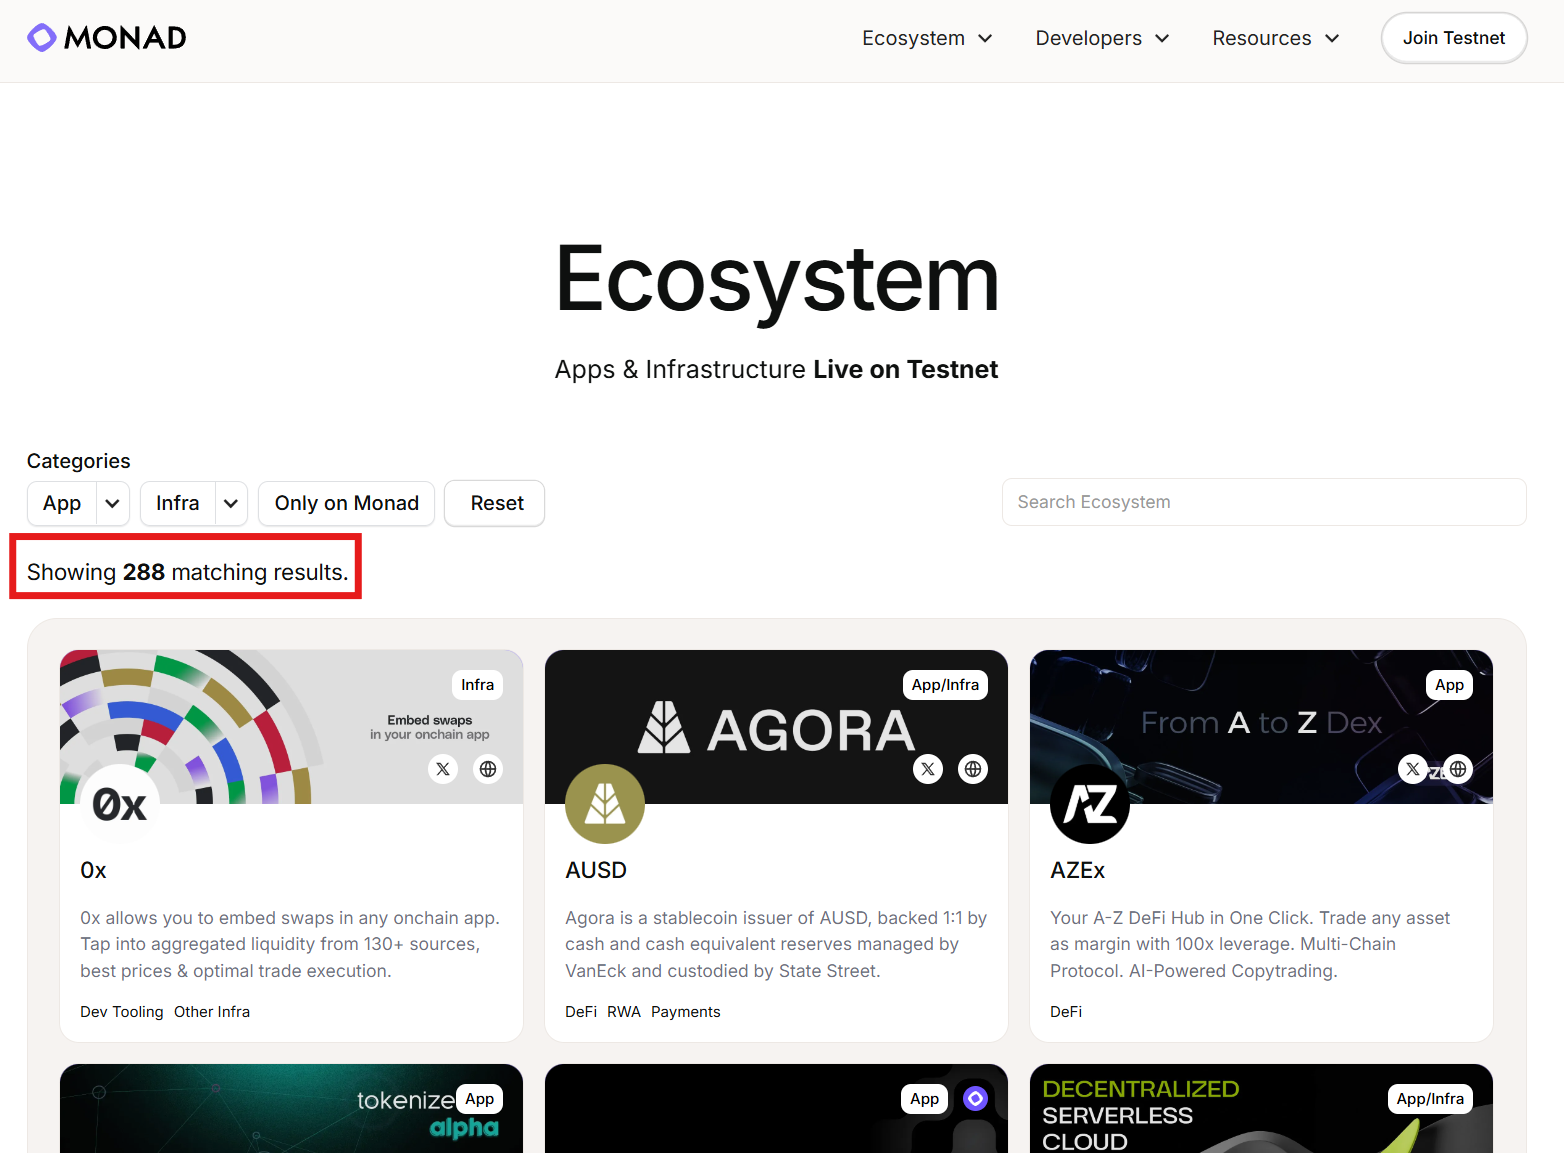Filter by the Infra category button
The image size is (1564, 1153).
tap(178, 503)
